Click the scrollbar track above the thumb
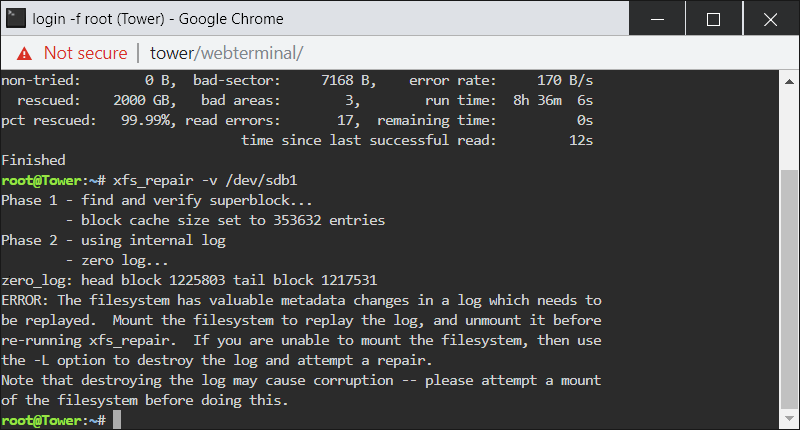 click(x=789, y=130)
